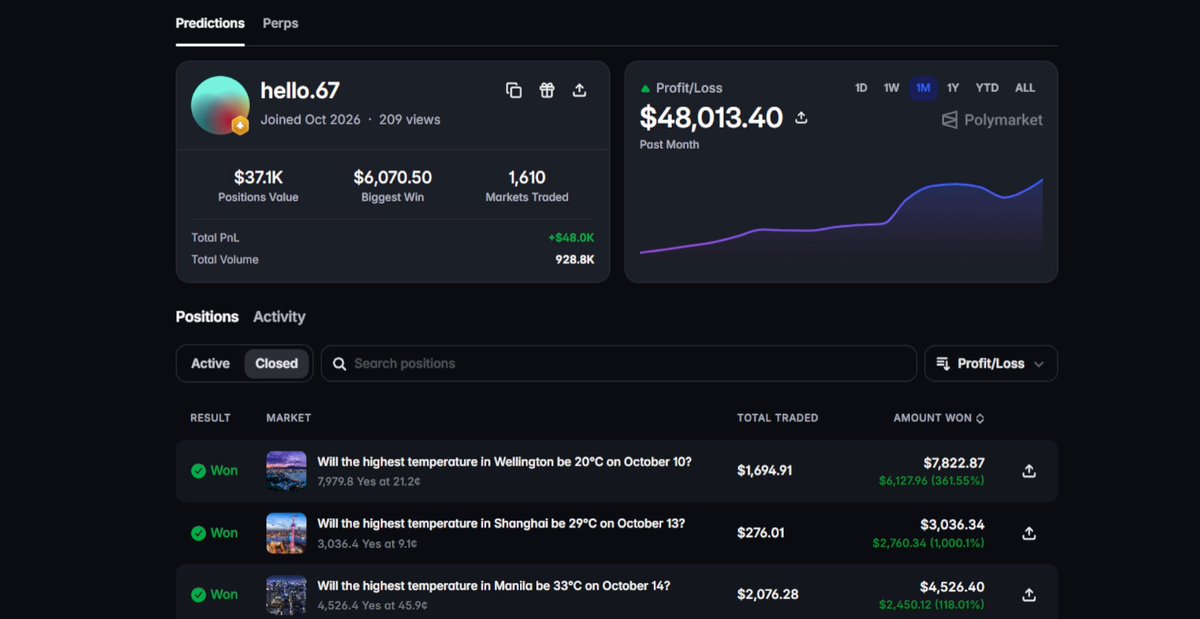Image resolution: width=1200 pixels, height=619 pixels.
Task: Set chart range to YTD
Action: click(x=987, y=88)
